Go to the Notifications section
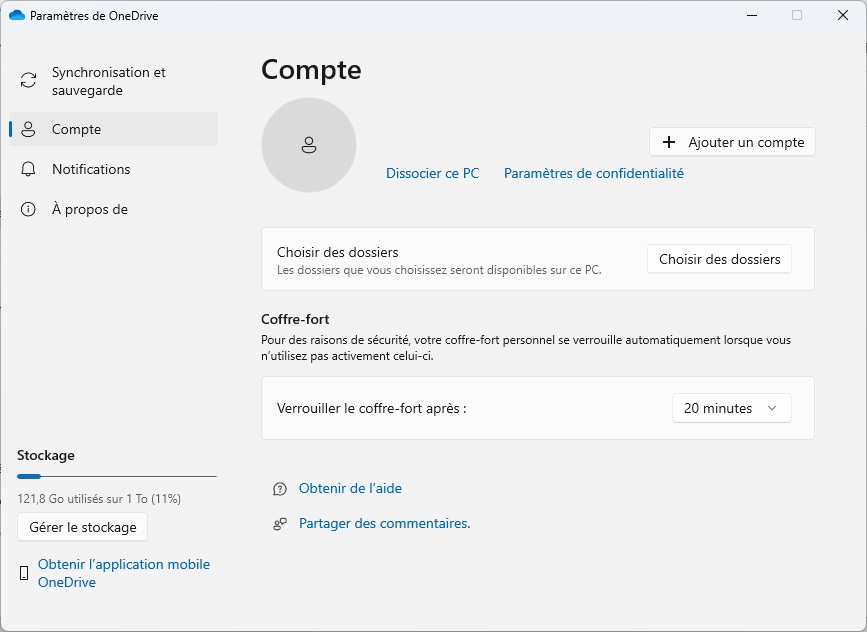This screenshot has width=867, height=632. (x=113, y=169)
